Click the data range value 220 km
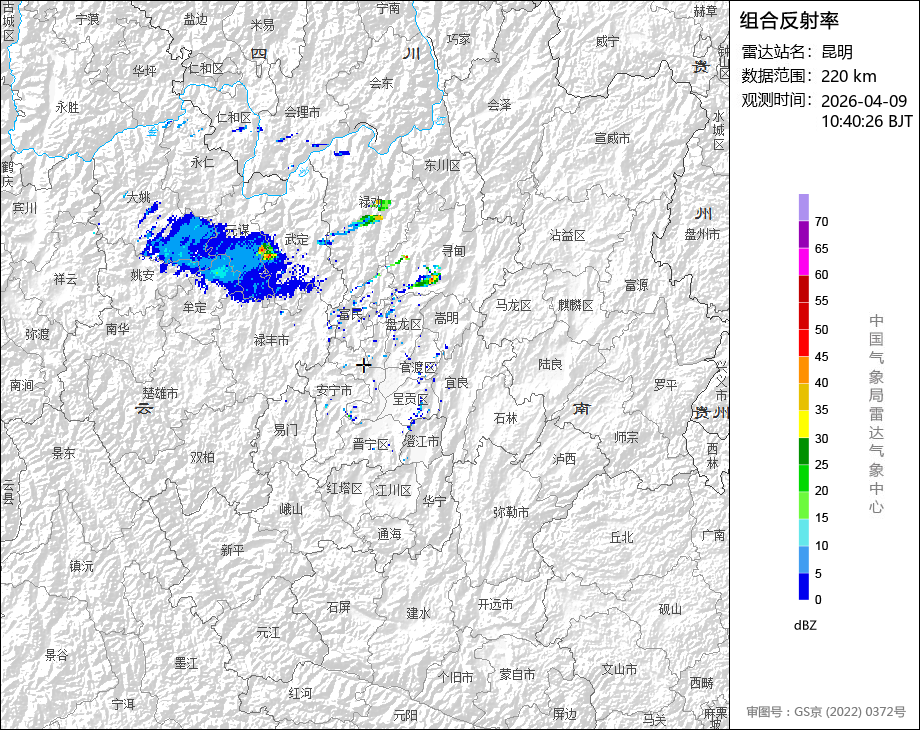The image size is (920, 730). (848, 76)
